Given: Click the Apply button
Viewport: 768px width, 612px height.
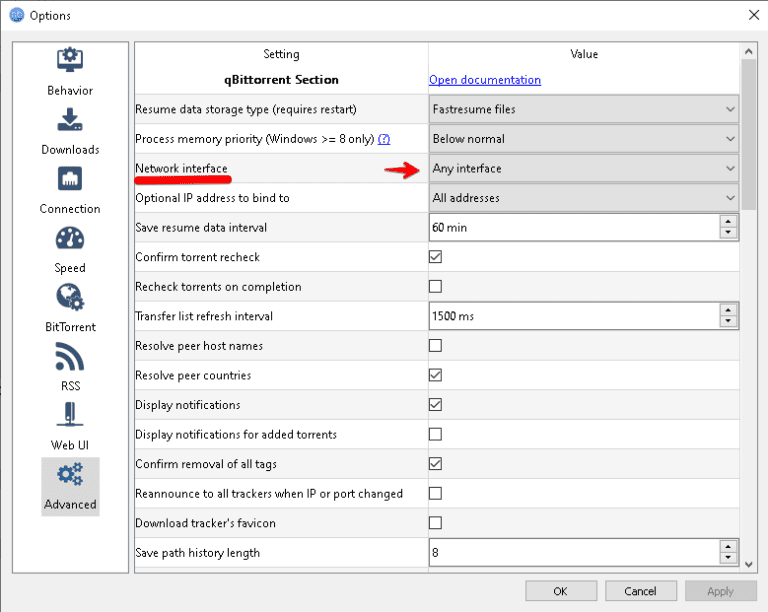Looking at the screenshot, I should (x=720, y=591).
